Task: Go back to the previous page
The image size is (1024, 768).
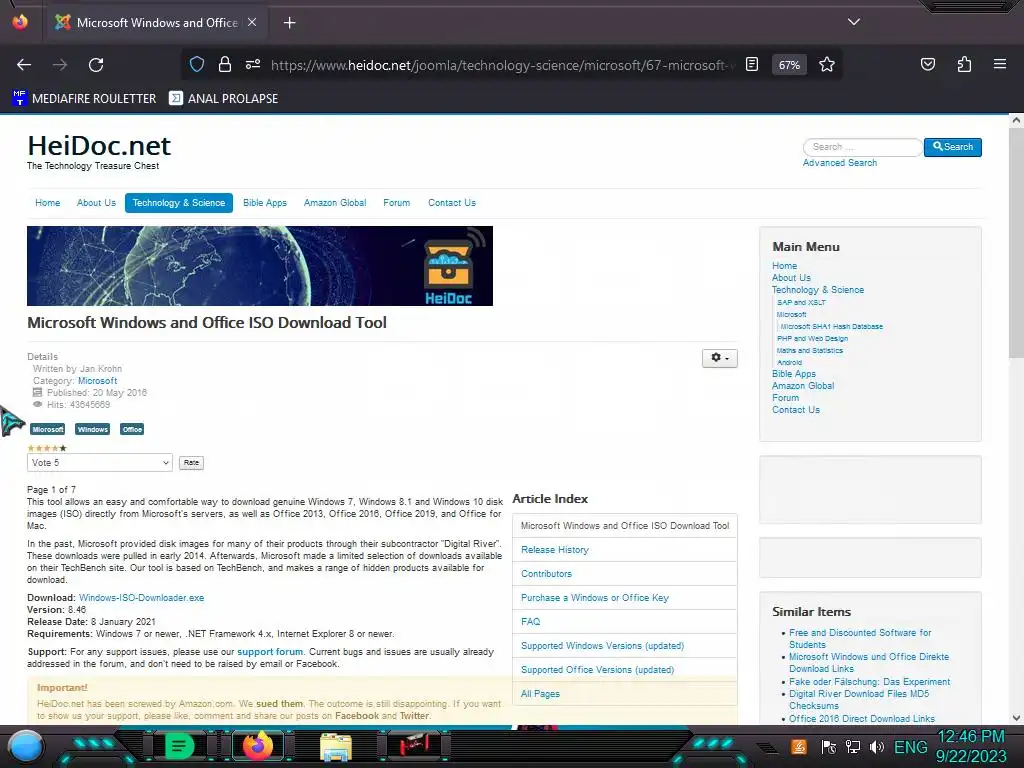Action: pyautogui.click(x=24, y=65)
